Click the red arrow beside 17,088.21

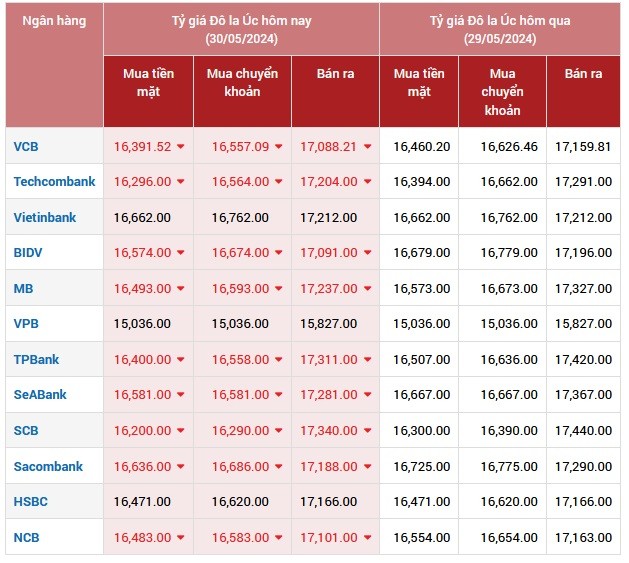coord(367,147)
